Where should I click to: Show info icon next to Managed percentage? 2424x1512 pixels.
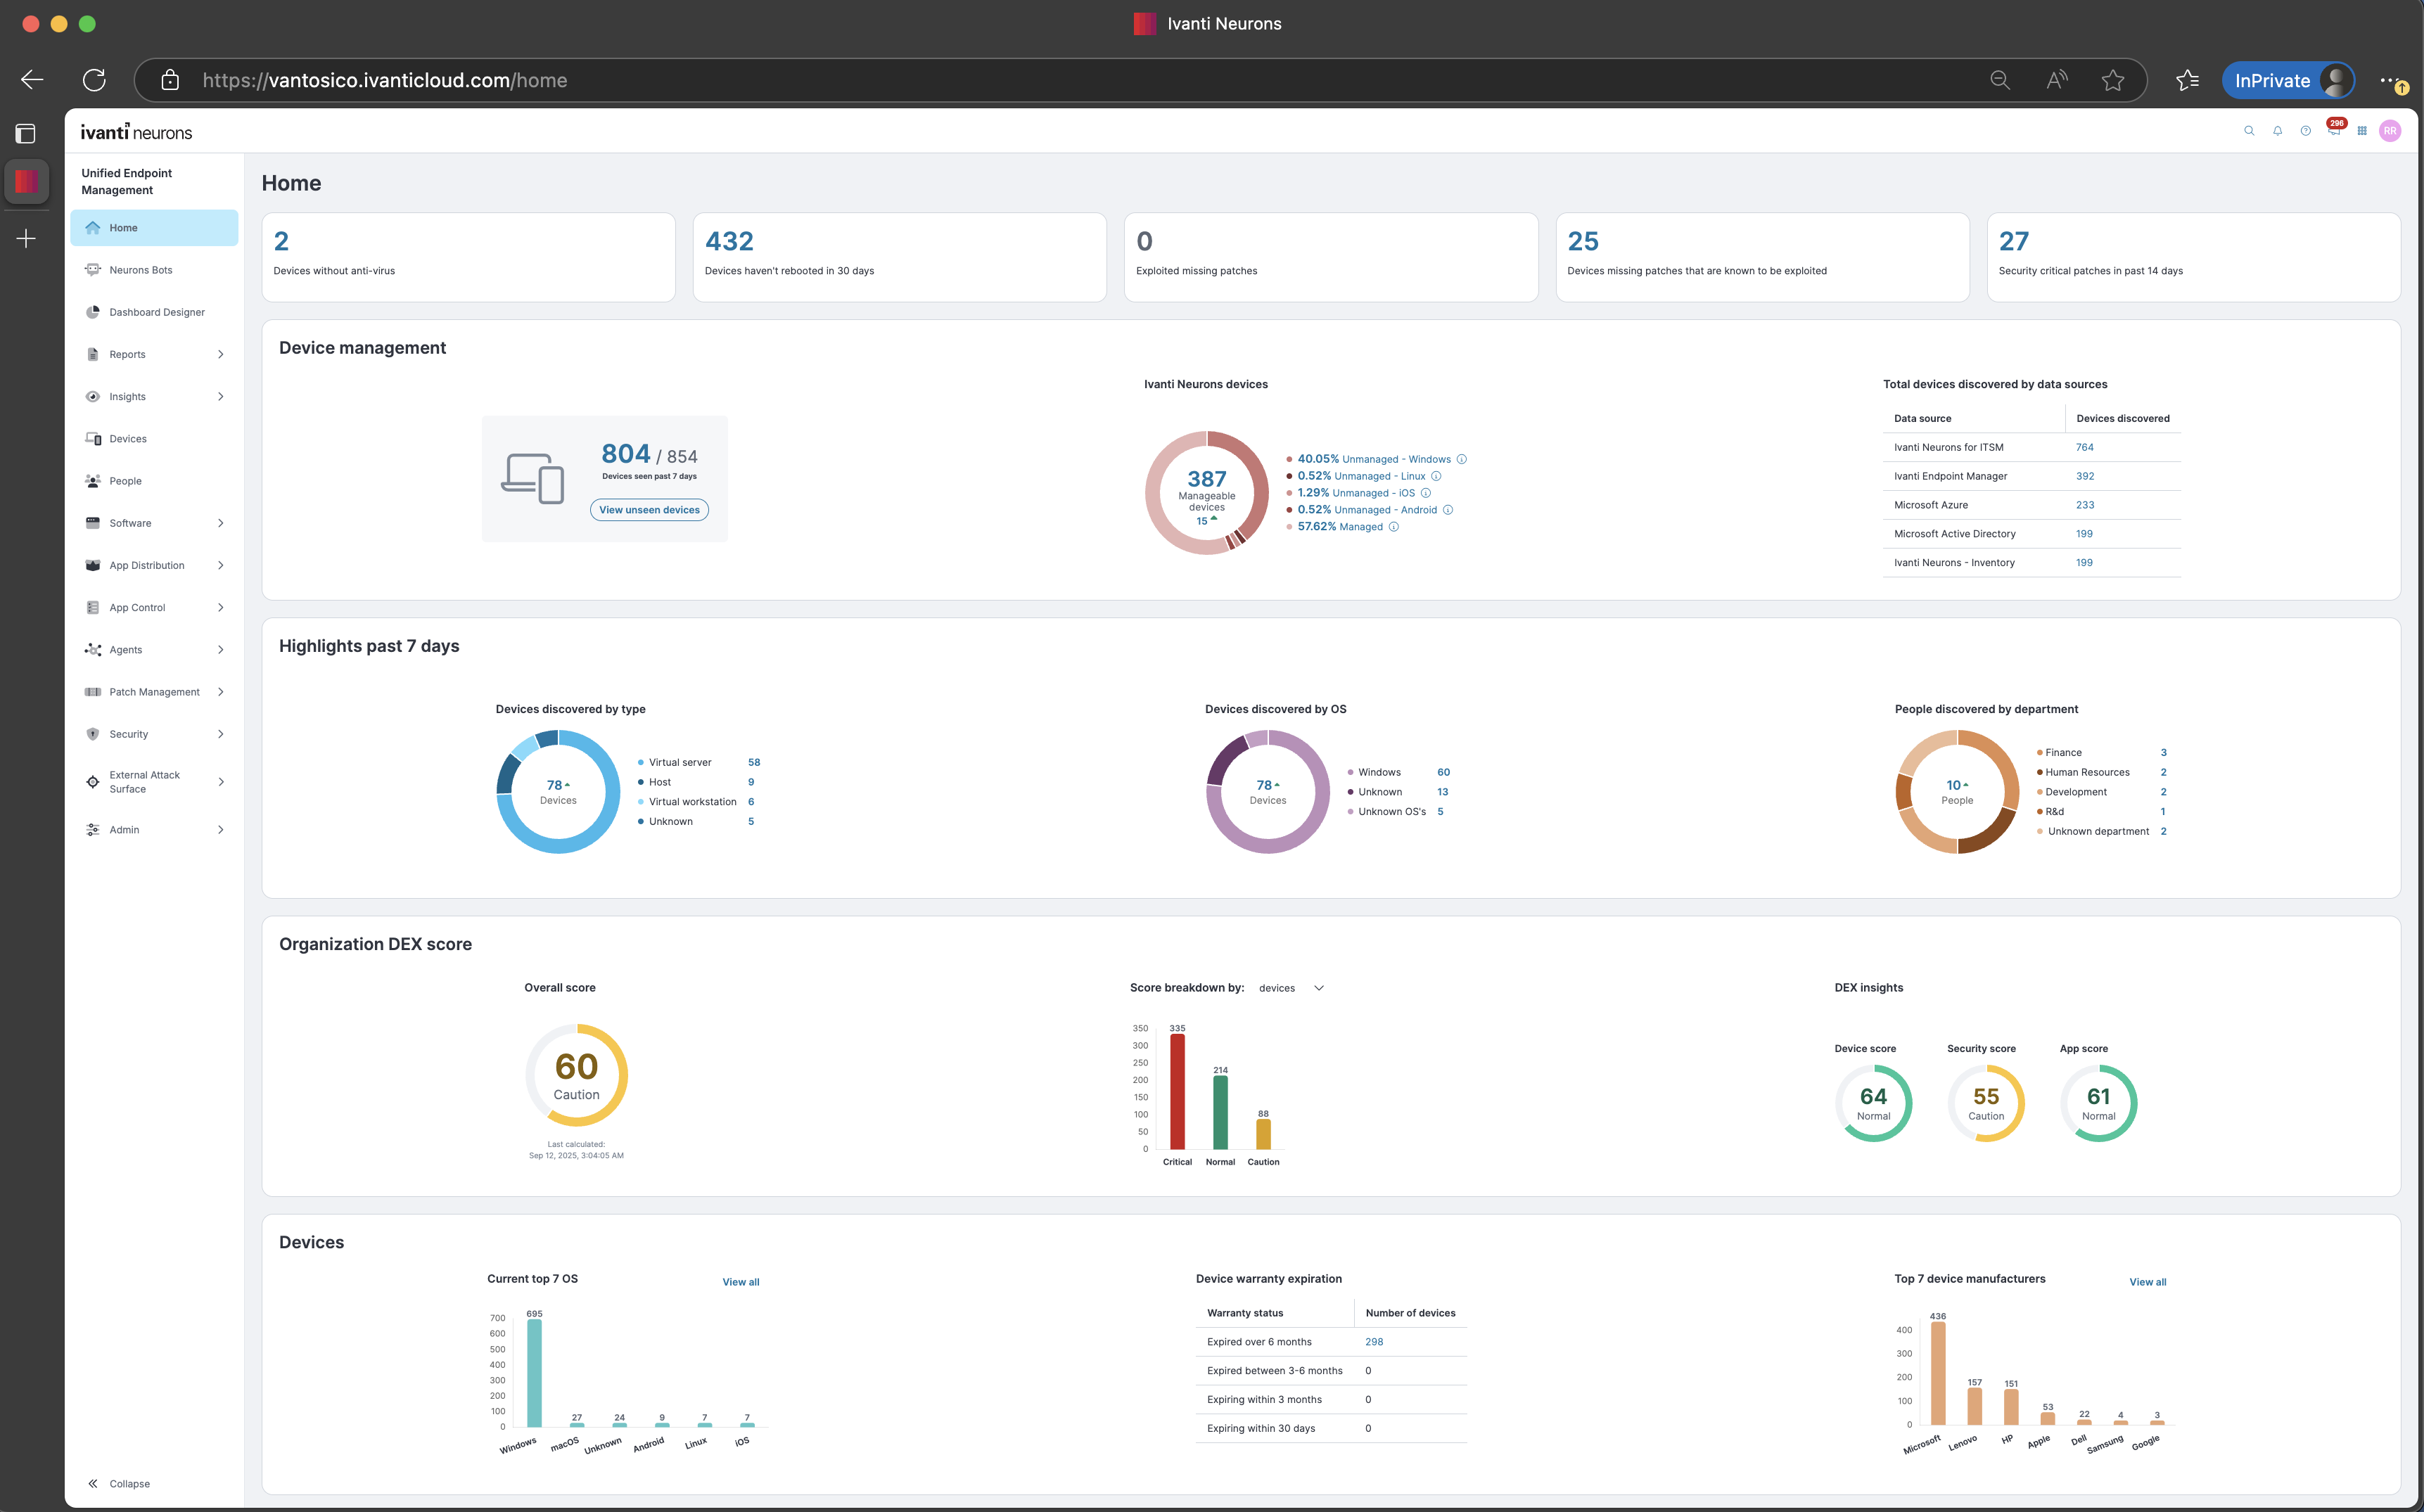1394,527
